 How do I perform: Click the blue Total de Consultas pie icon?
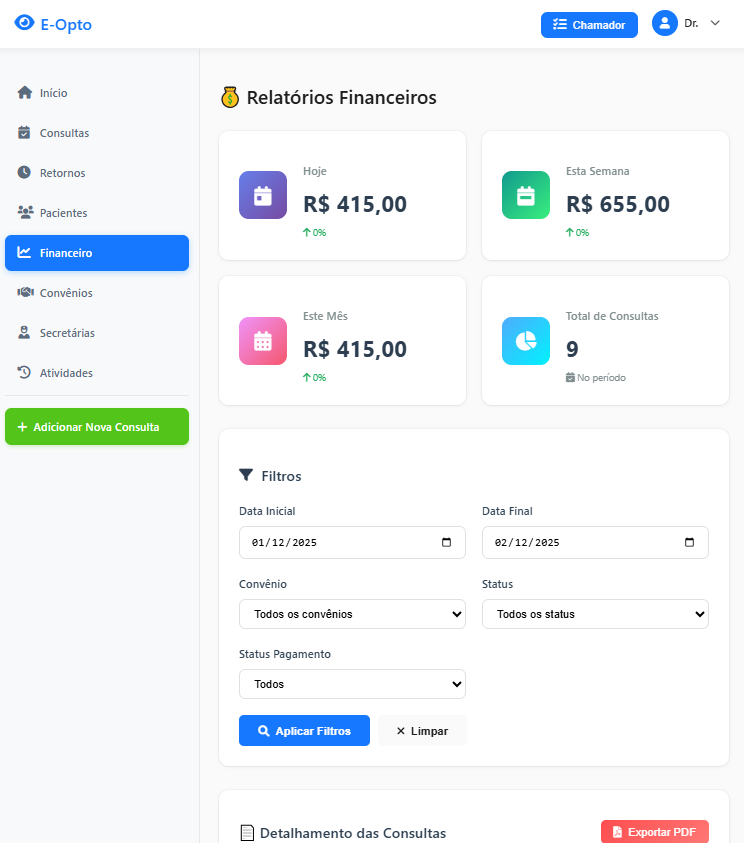pos(526,341)
